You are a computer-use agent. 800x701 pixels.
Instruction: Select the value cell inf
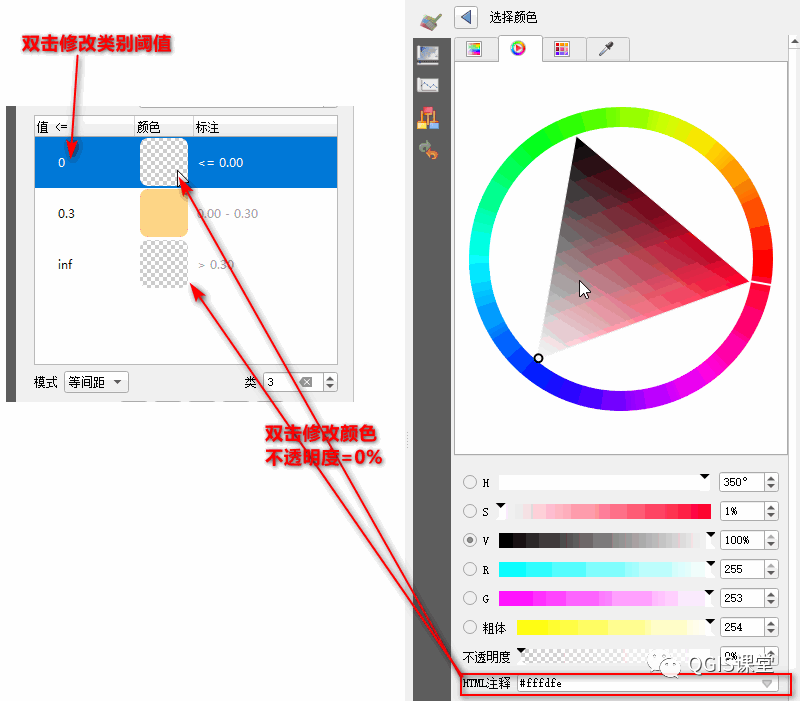click(x=65, y=264)
